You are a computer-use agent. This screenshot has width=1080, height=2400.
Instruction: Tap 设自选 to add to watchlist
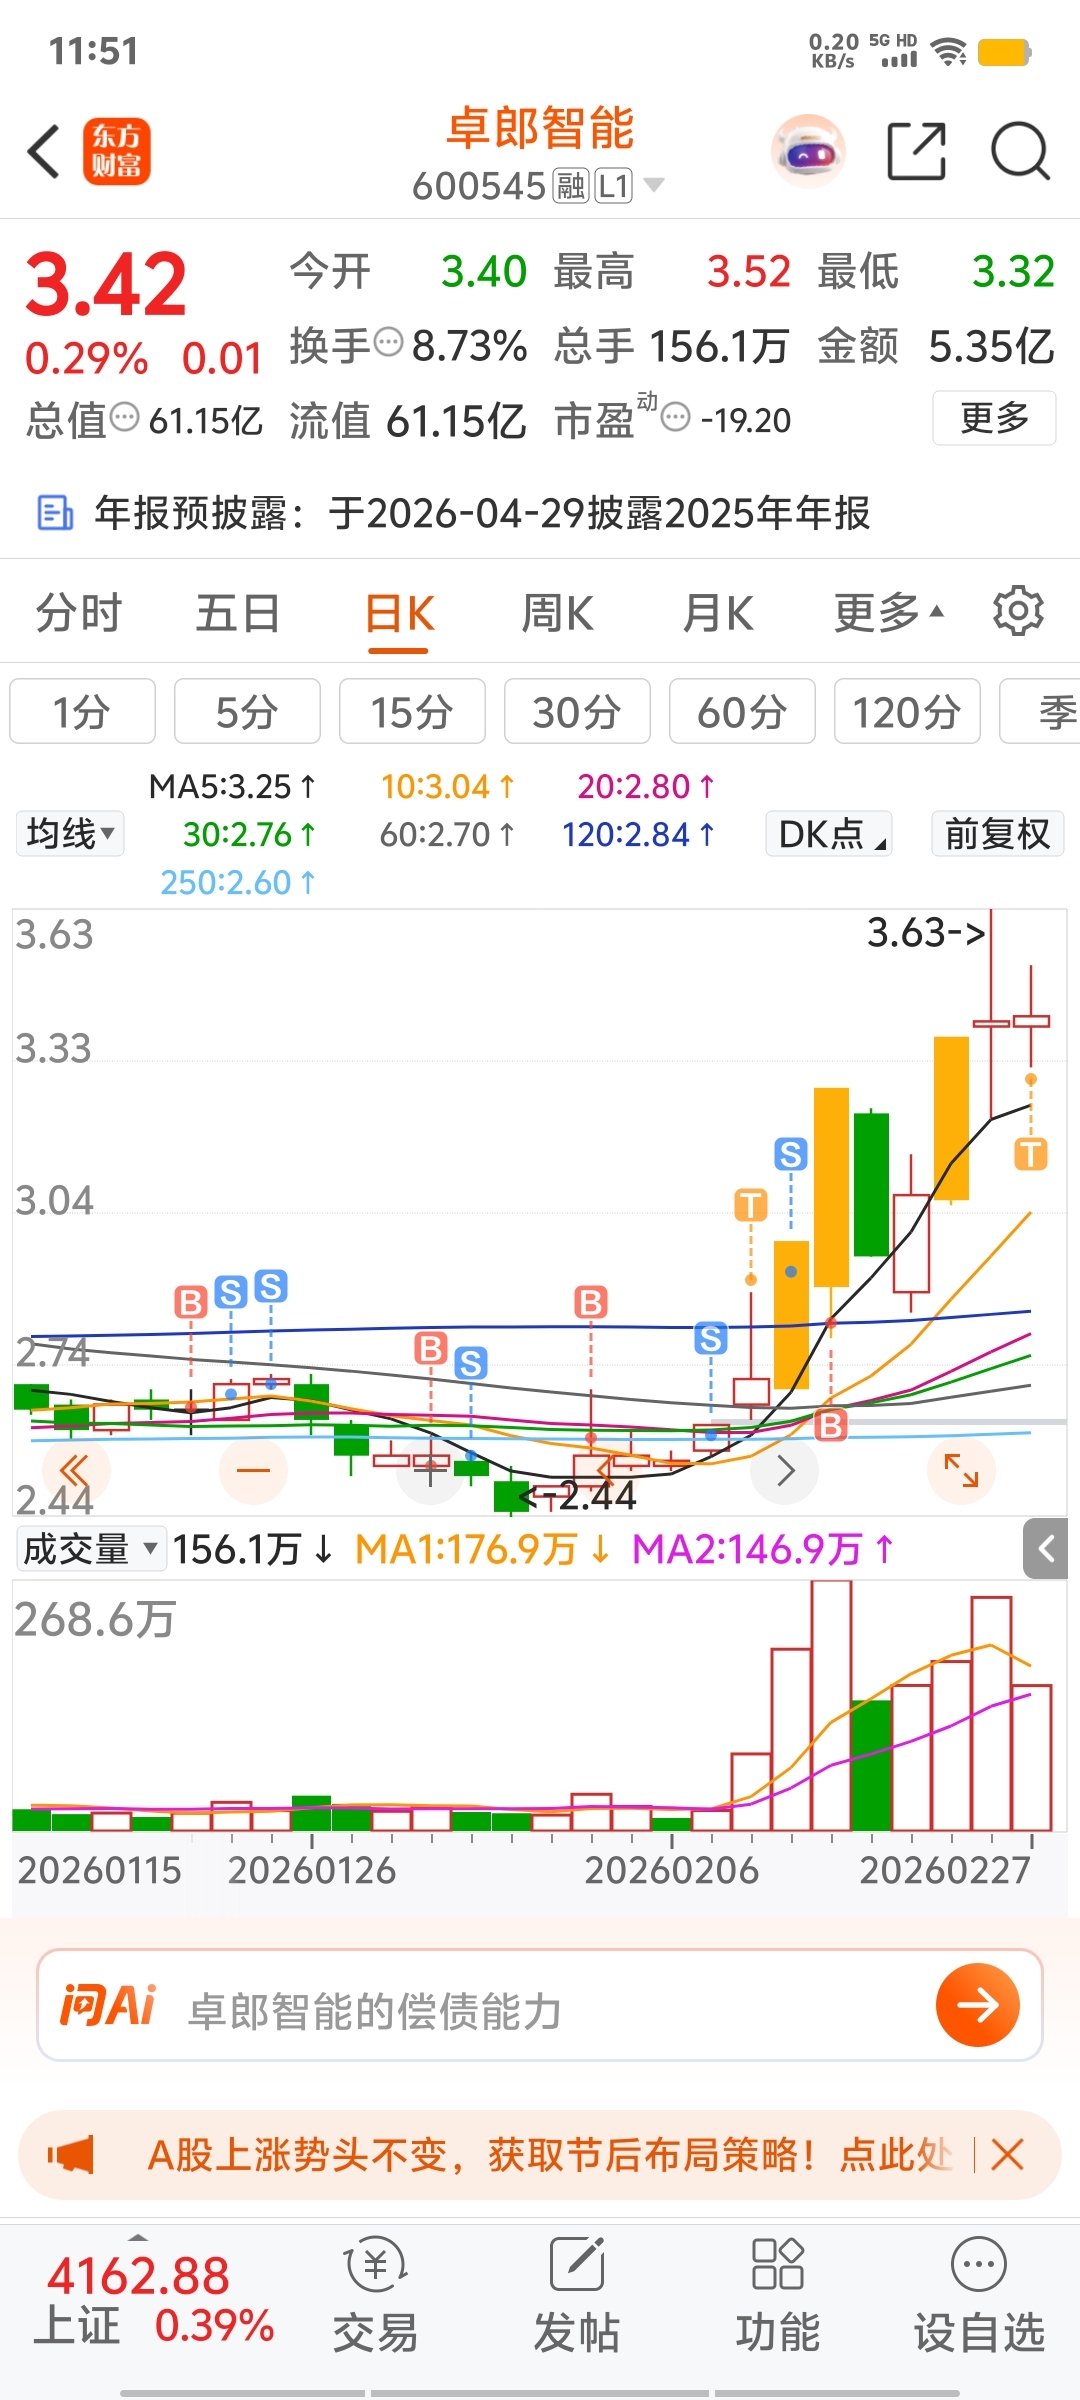pos(979,2296)
